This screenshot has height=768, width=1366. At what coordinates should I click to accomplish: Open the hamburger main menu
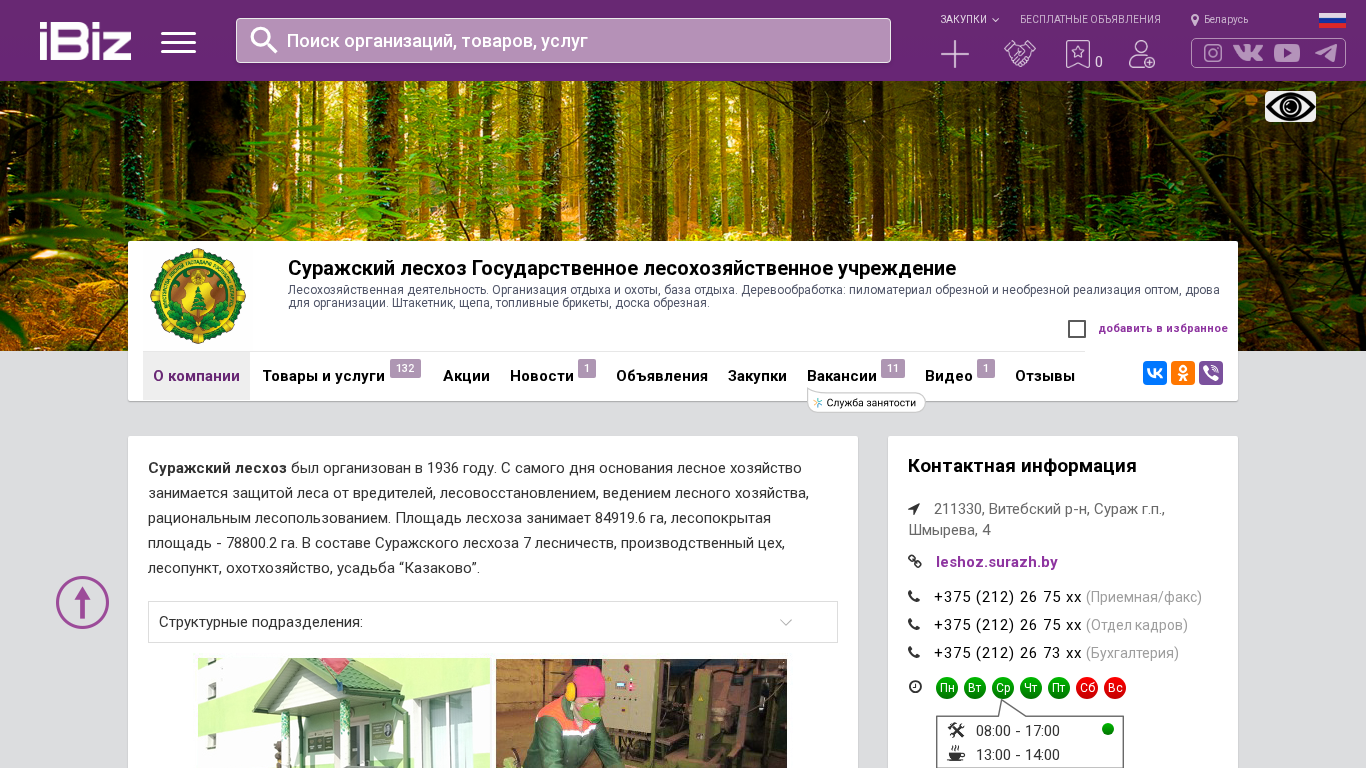pos(178,42)
